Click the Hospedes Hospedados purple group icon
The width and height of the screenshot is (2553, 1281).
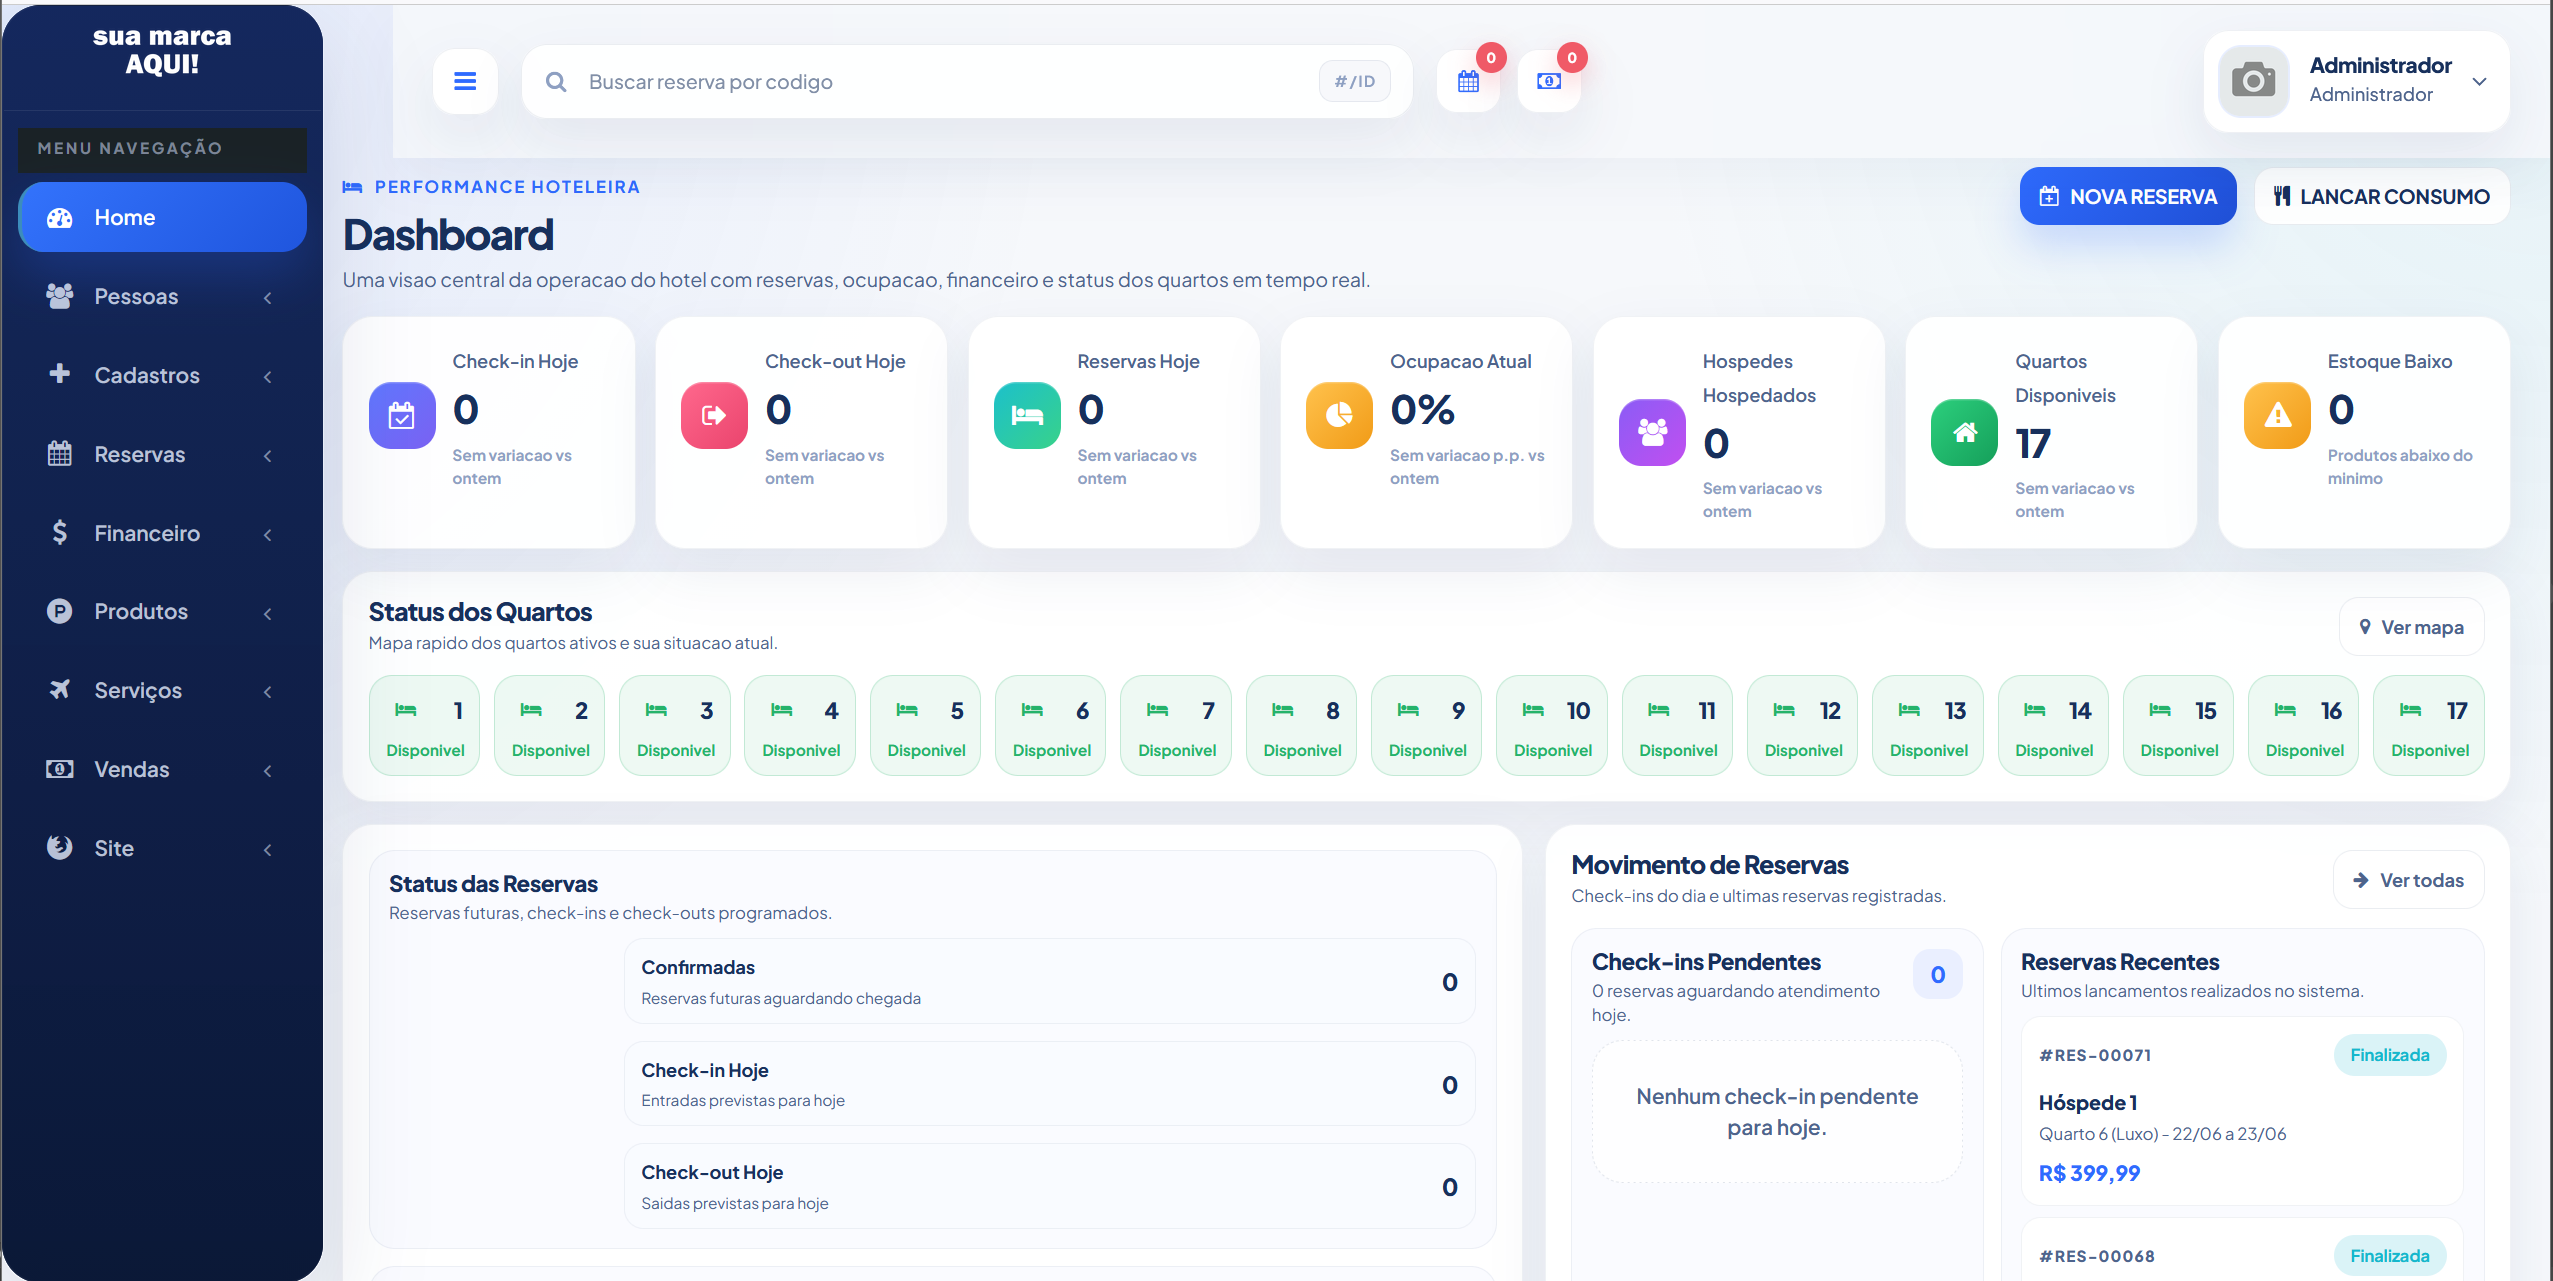pos(1652,432)
